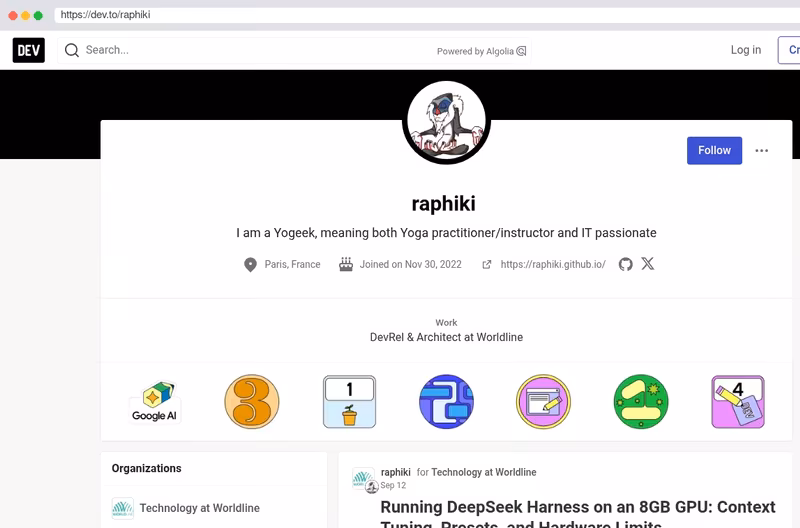Open the badge with 1 and potted plant
The width and height of the screenshot is (800, 528).
349,401
